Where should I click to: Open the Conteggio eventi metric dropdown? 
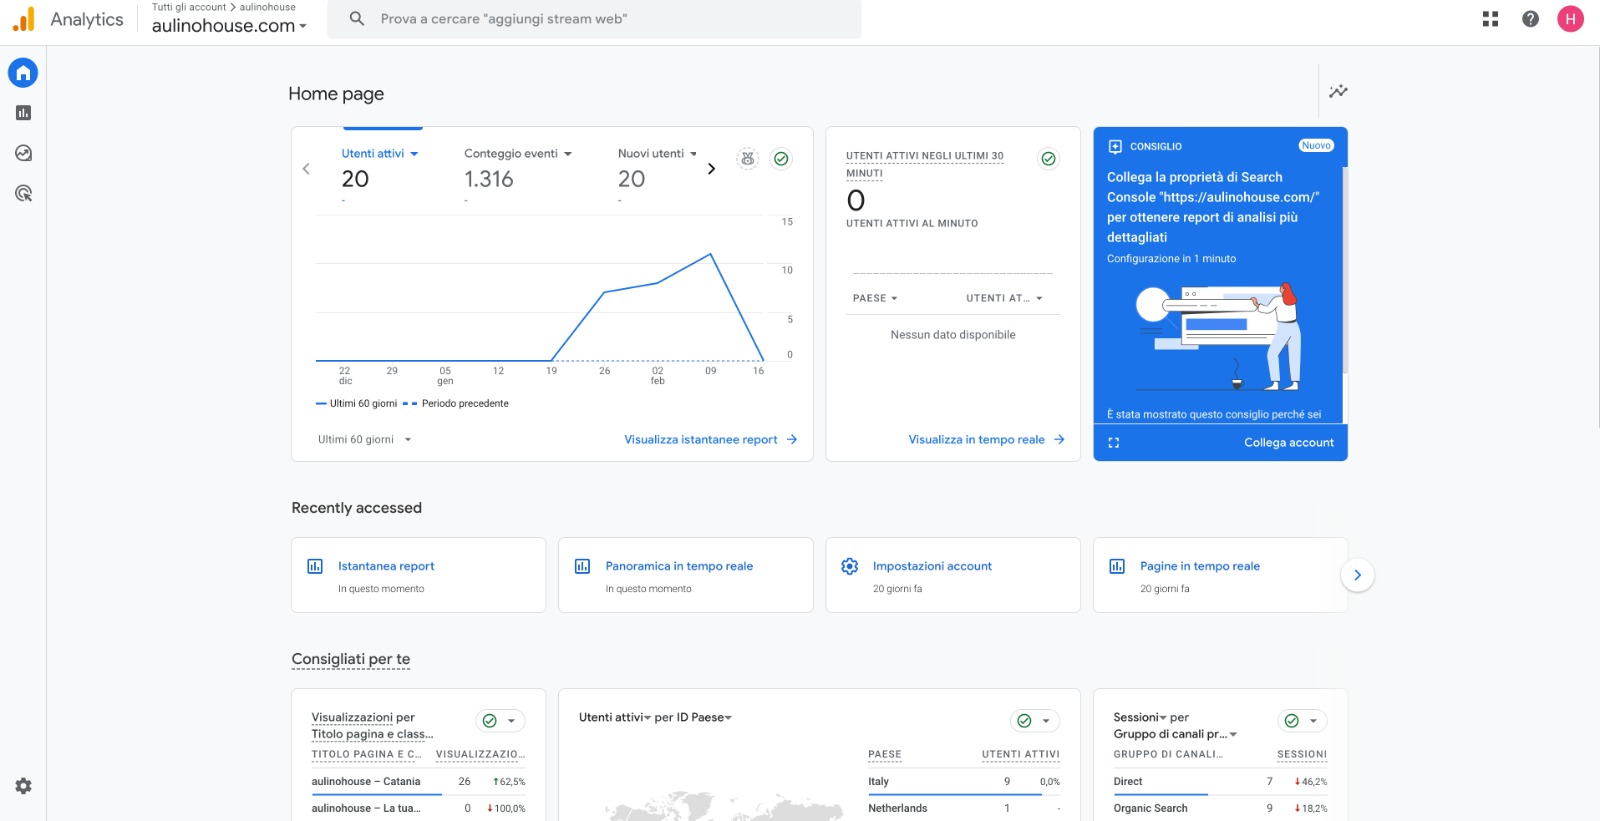pyautogui.click(x=518, y=154)
